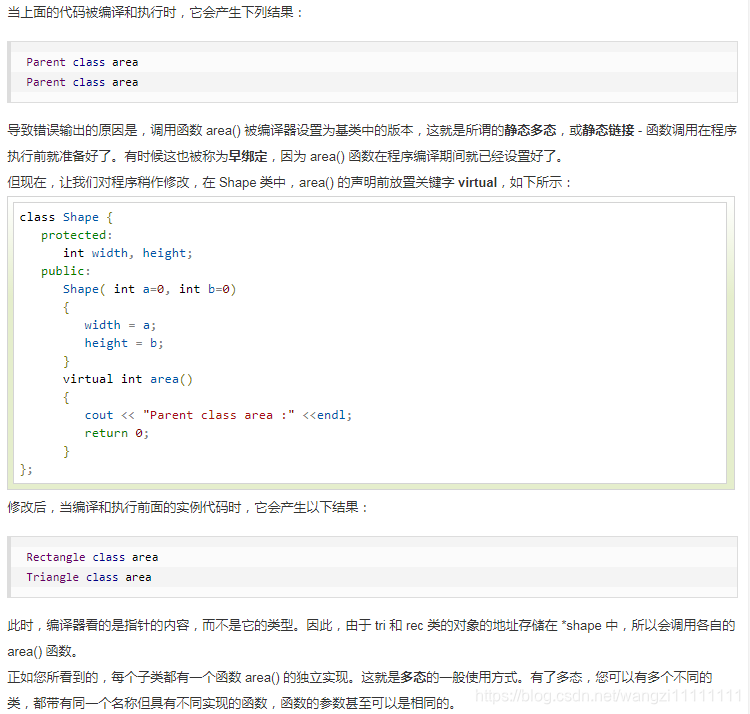This screenshot has height=714, width=750.
Task: Click bold word '多态' in last paragraph
Action: pyautogui.click(x=413, y=677)
